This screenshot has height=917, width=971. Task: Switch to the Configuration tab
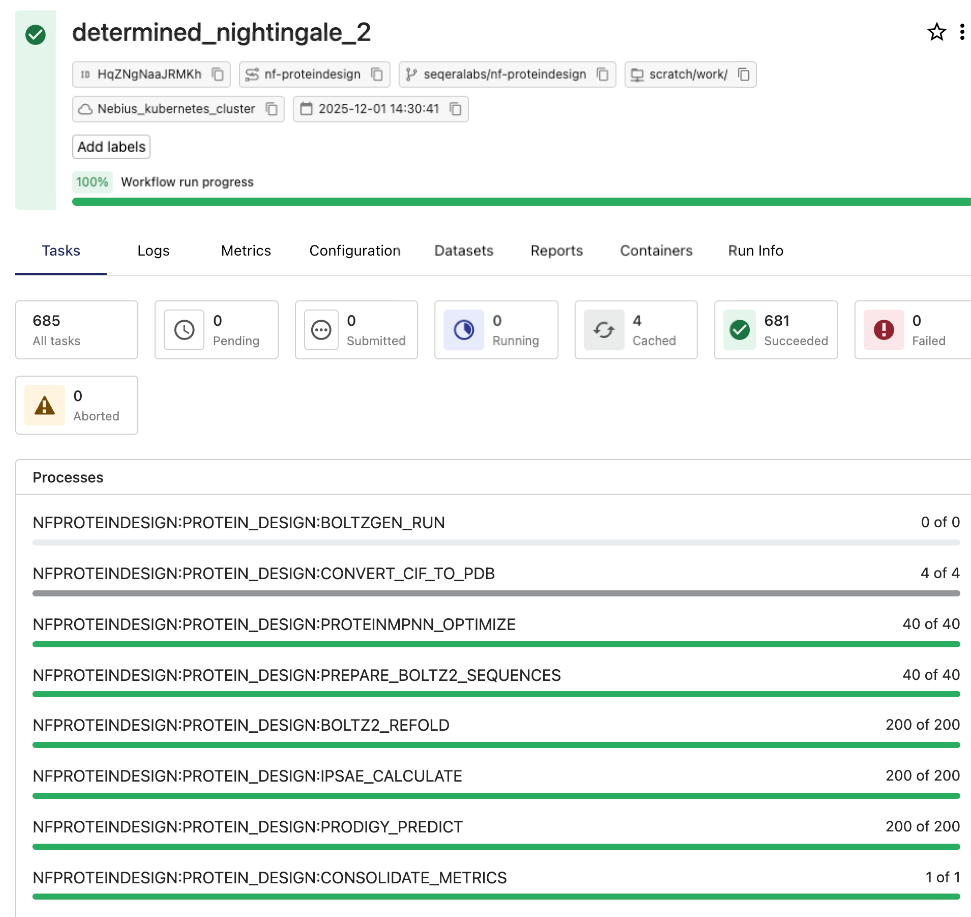[x=354, y=251]
